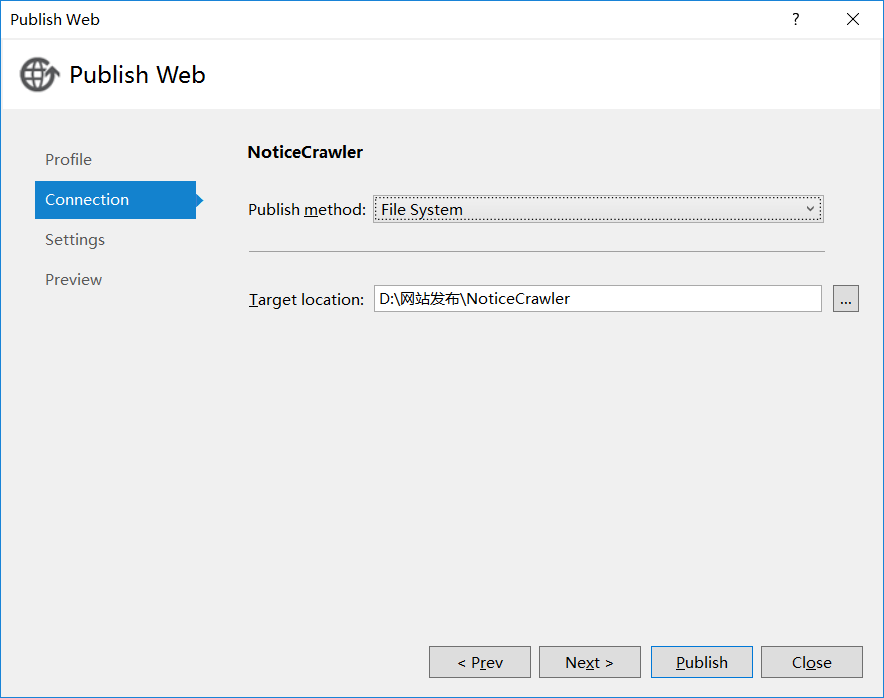The image size is (884, 698).
Task: Close the dialog with title bar X
Action: click(853, 19)
